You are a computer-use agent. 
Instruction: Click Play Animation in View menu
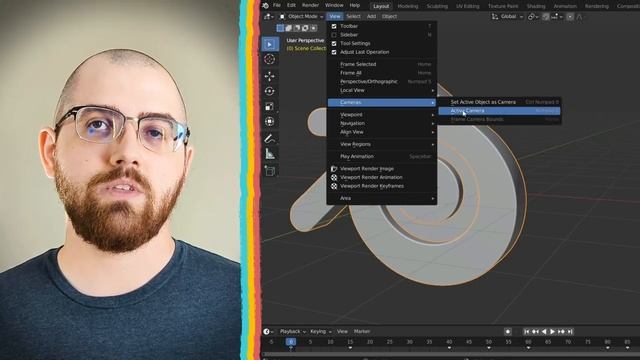382,156
